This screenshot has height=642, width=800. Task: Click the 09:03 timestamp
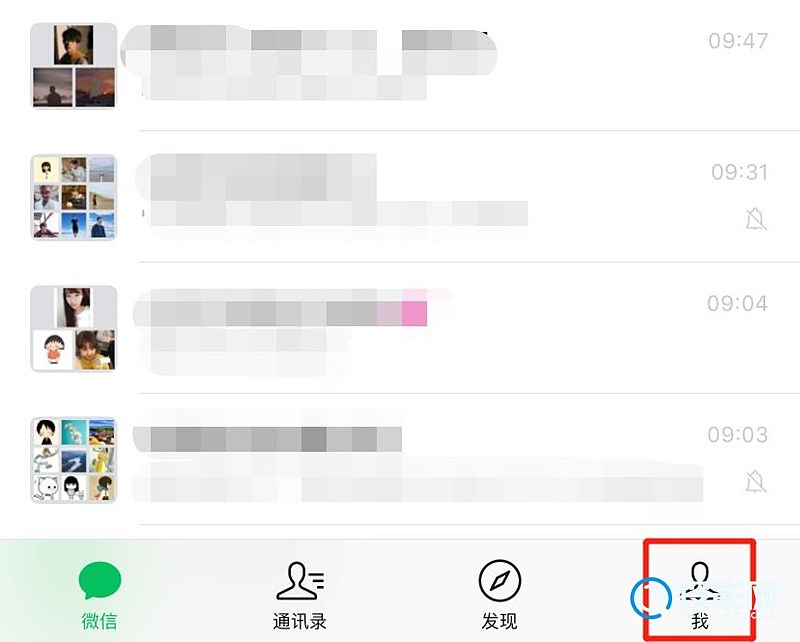(738, 435)
